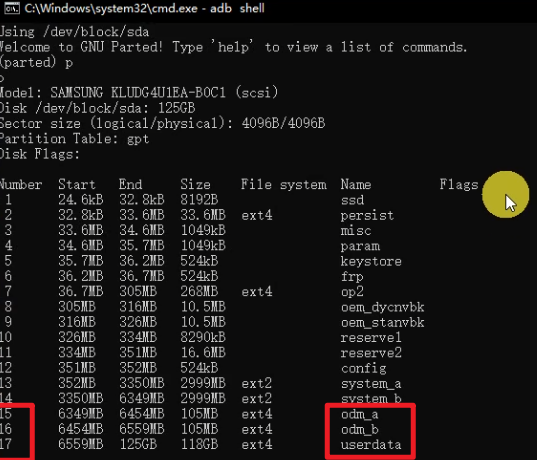Click the text 'Using /dev/block/sda'
This screenshot has height=460, width=537.
[x=75, y=32]
